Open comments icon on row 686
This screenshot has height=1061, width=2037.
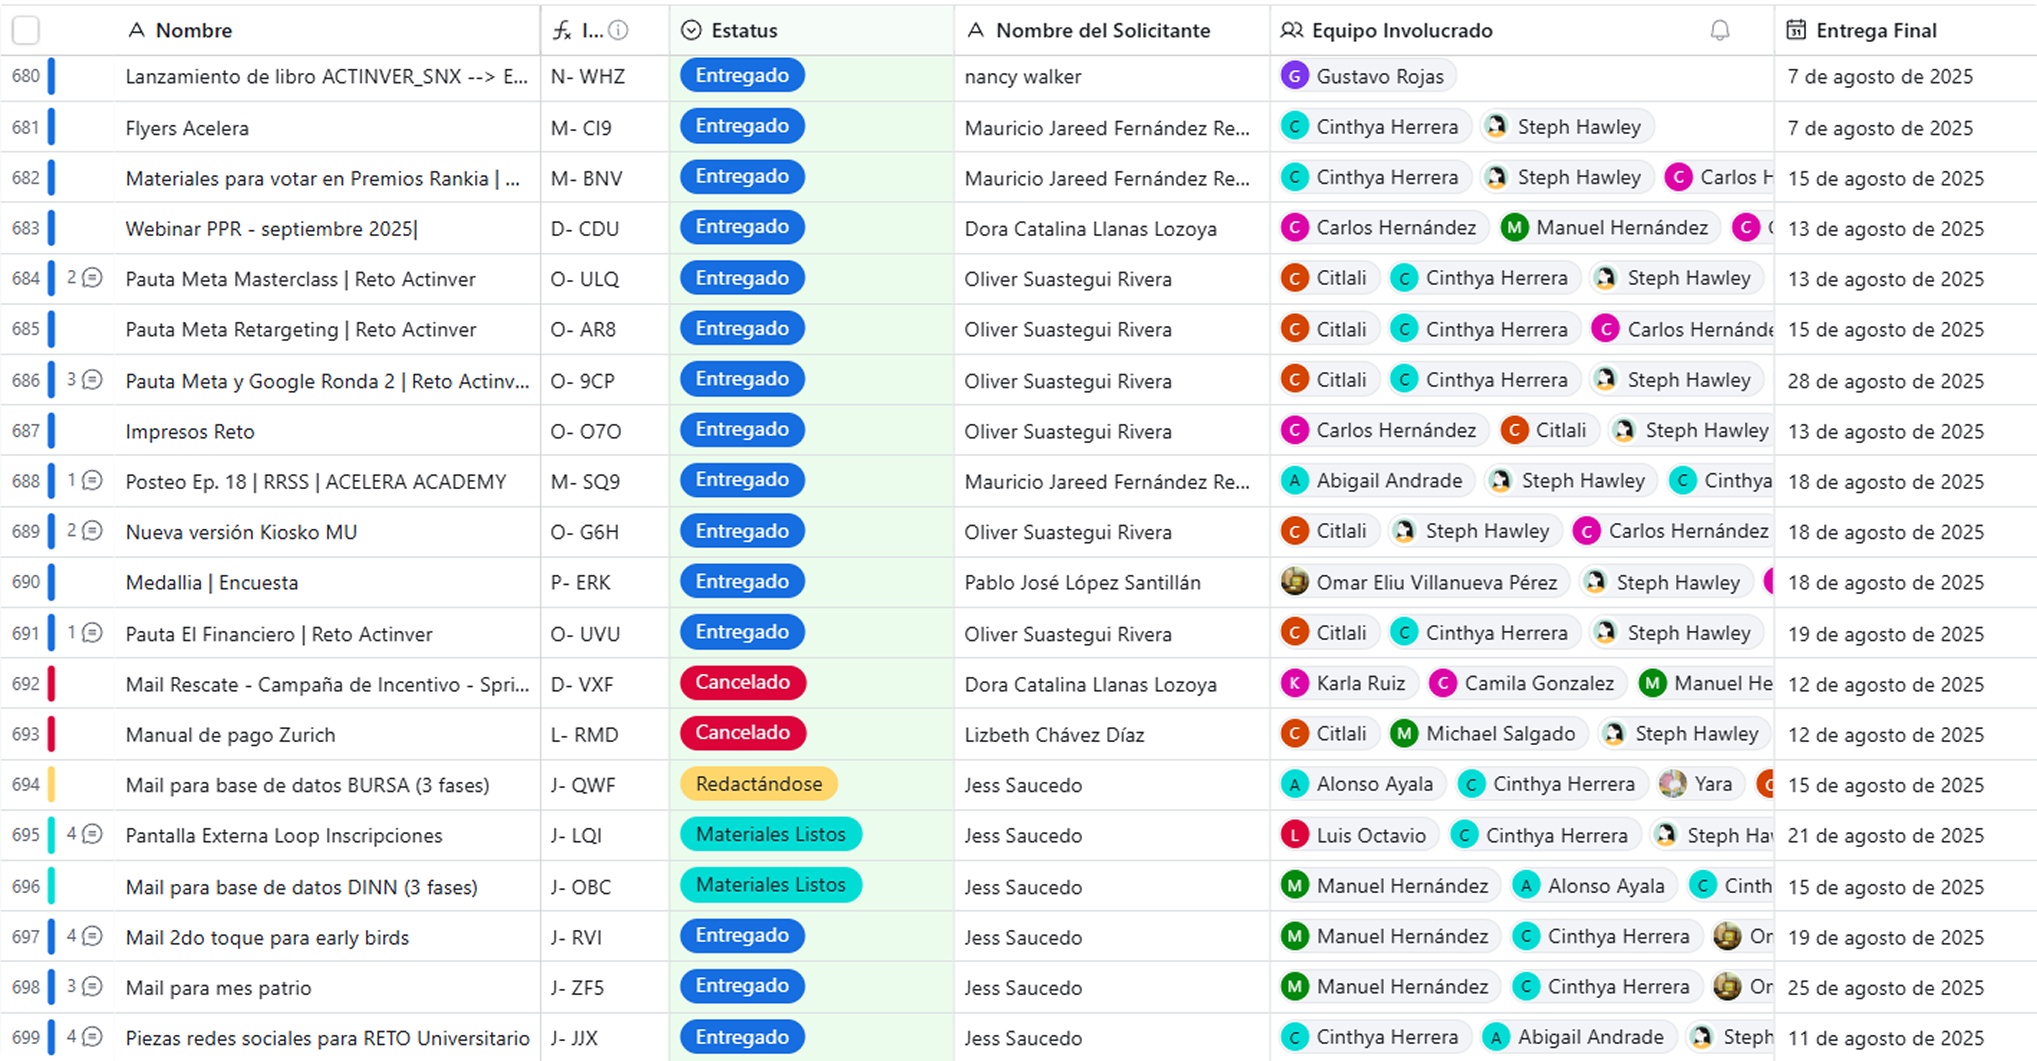pyautogui.click(x=92, y=380)
